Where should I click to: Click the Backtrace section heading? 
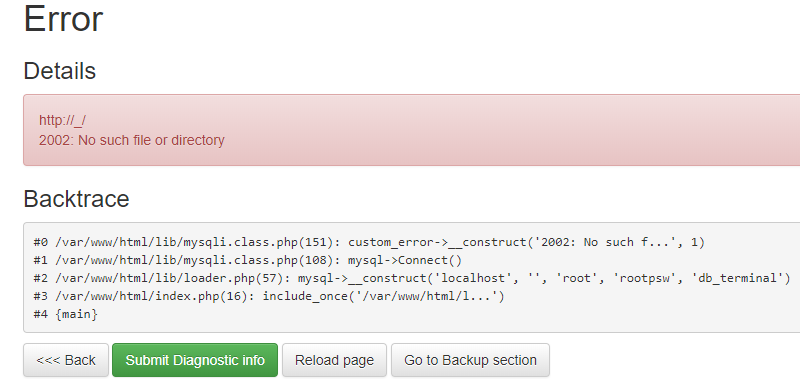pos(77,198)
